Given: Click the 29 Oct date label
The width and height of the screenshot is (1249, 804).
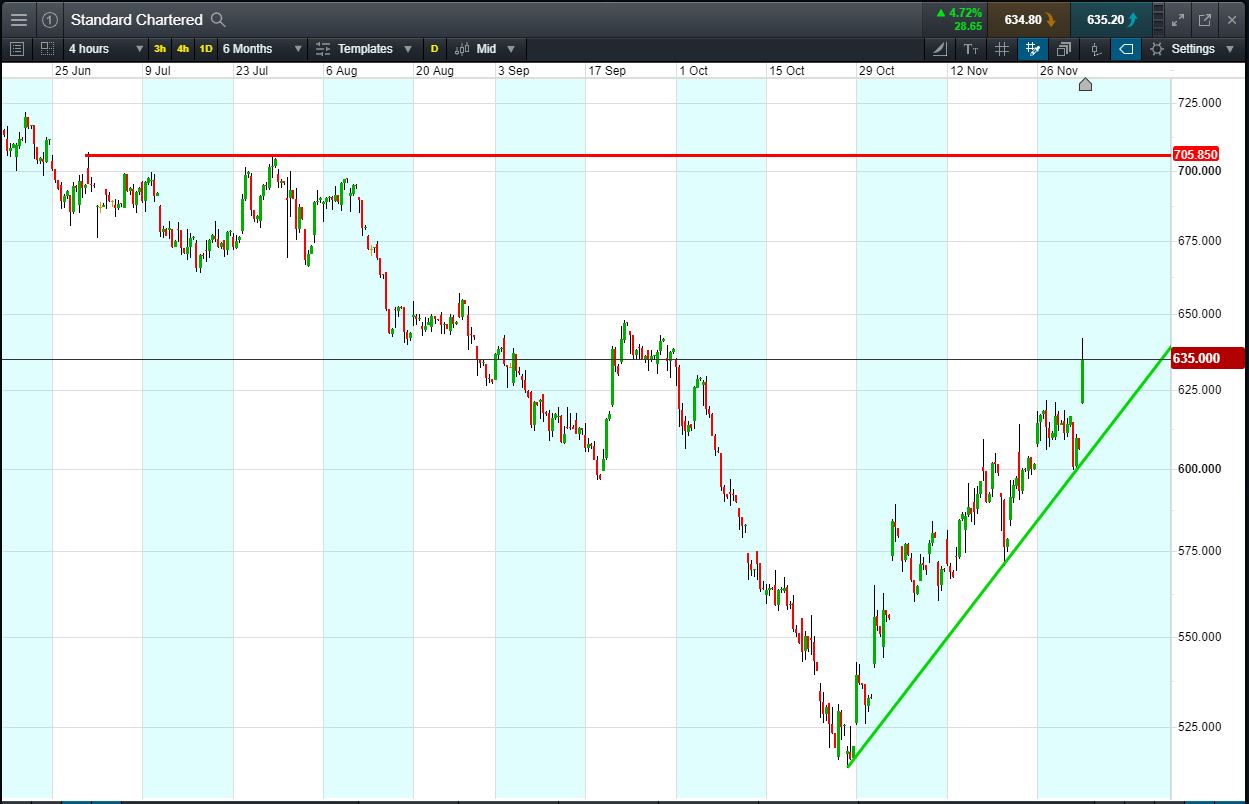Looking at the screenshot, I should 877,71.
